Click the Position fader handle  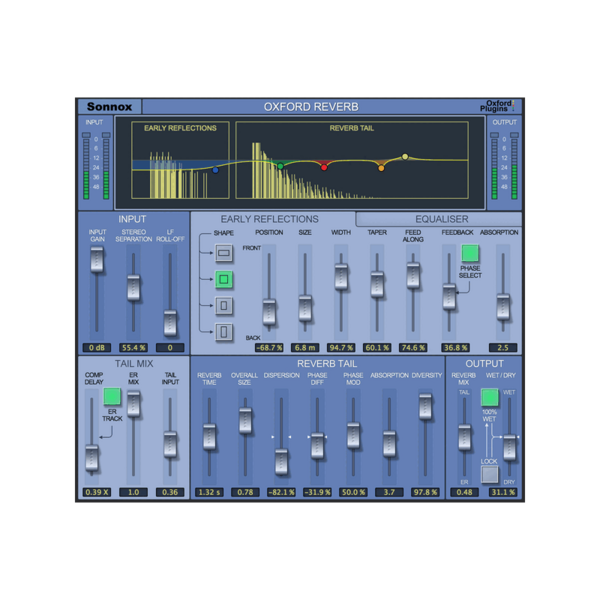[269, 312]
